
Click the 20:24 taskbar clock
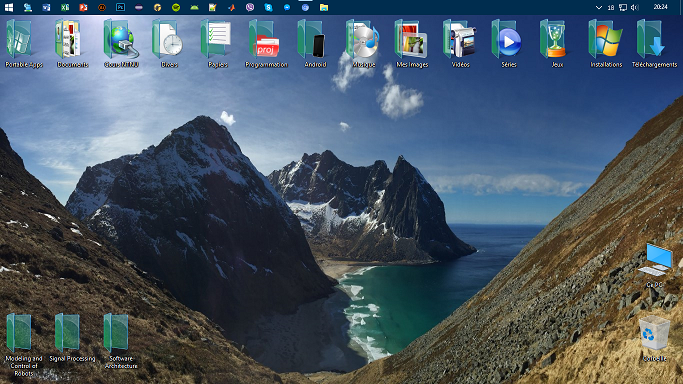click(x=660, y=7)
